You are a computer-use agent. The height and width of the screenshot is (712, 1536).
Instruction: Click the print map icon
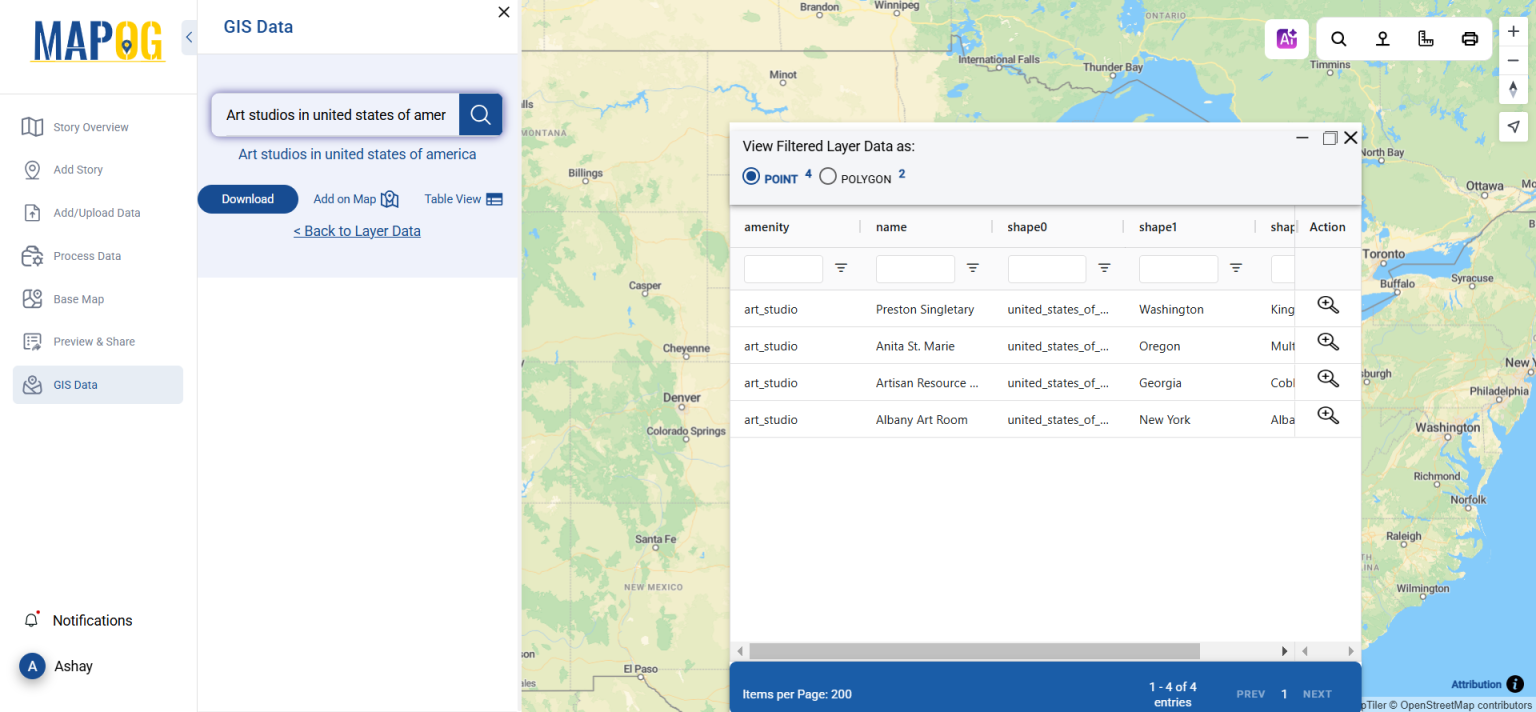[x=1469, y=38]
